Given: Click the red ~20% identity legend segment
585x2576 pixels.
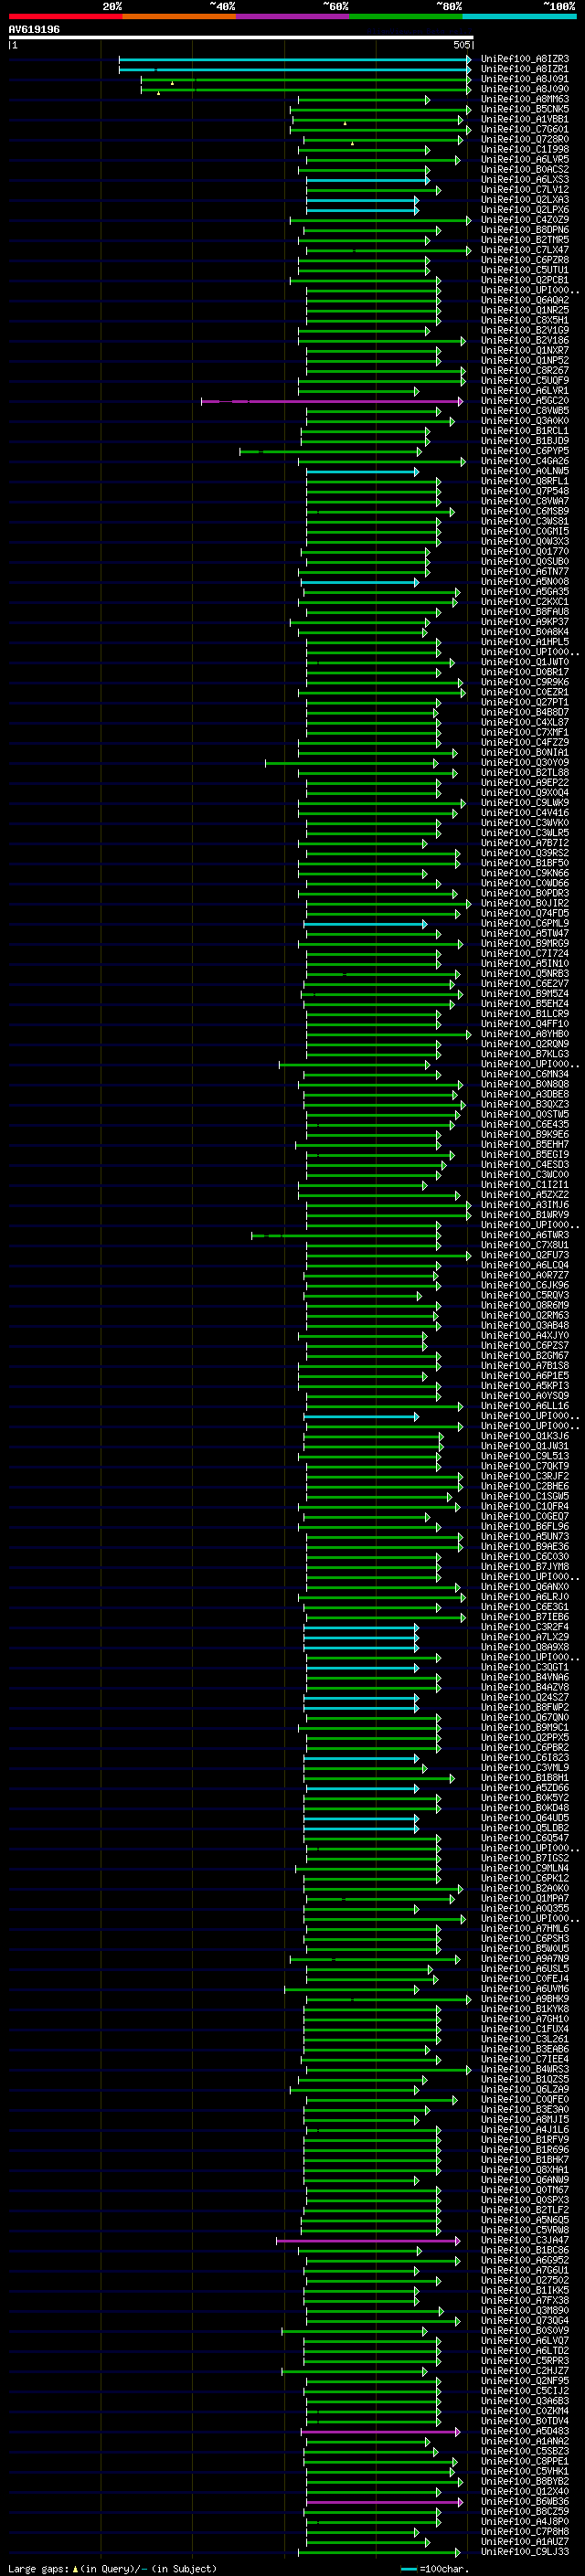Looking at the screenshot, I should coord(65,16).
